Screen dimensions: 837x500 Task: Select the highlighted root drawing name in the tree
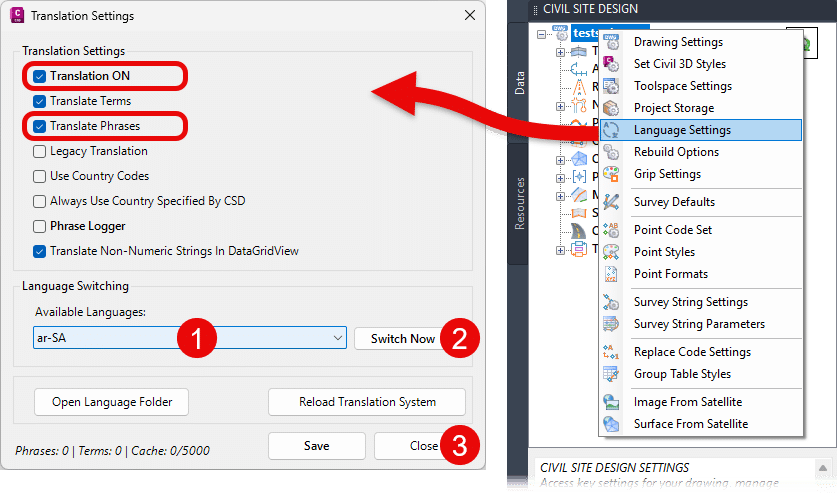click(585, 33)
